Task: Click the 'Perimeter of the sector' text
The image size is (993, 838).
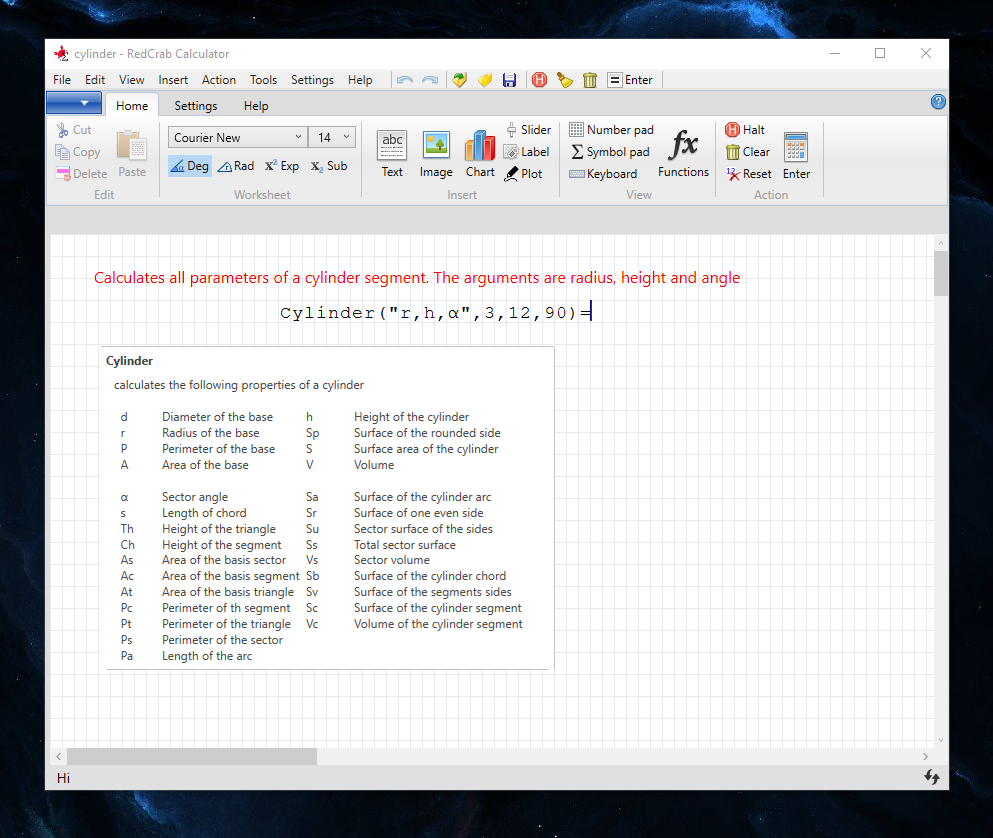Action: click(x=222, y=640)
